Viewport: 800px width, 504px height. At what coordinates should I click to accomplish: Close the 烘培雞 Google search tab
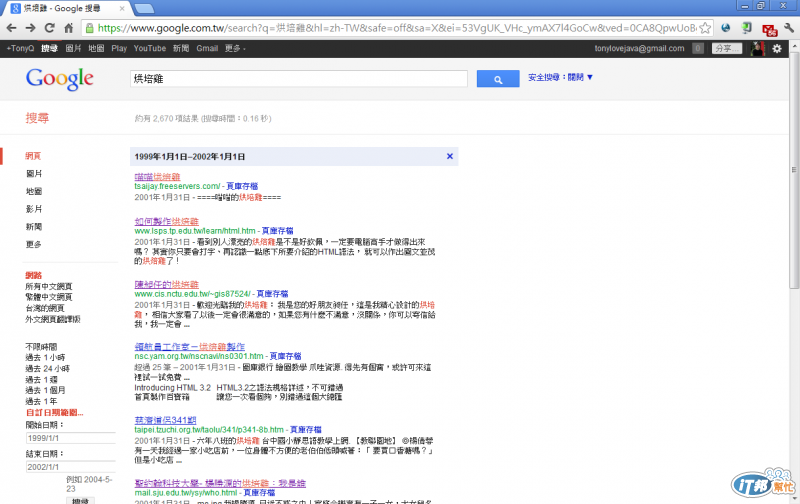click(x=122, y=8)
